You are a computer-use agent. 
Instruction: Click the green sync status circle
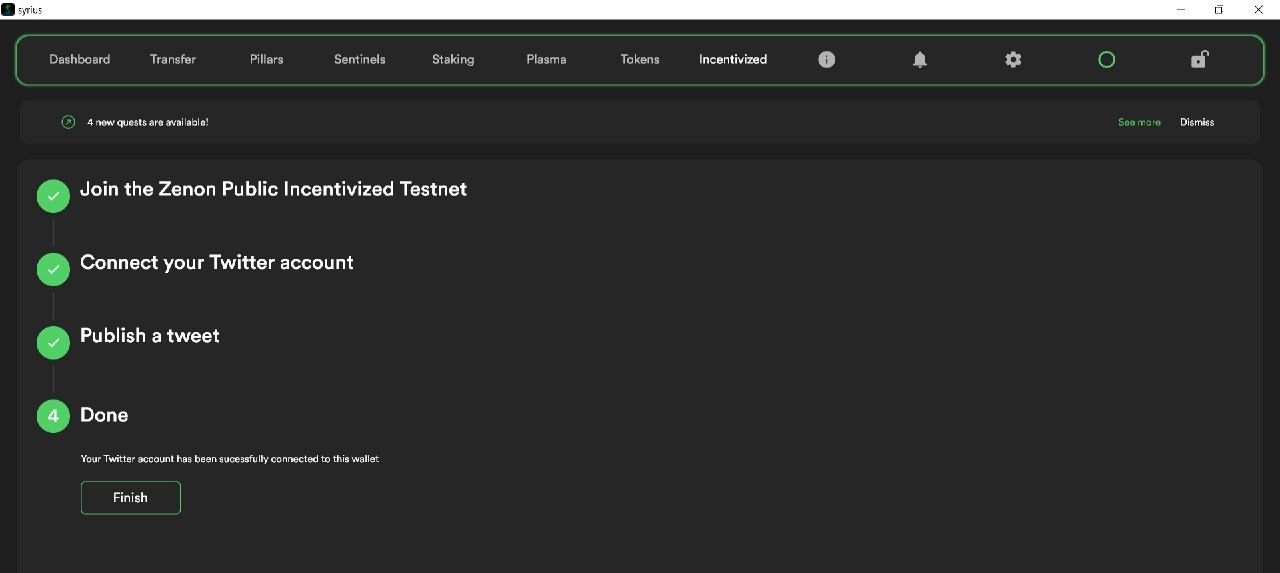pos(1106,60)
